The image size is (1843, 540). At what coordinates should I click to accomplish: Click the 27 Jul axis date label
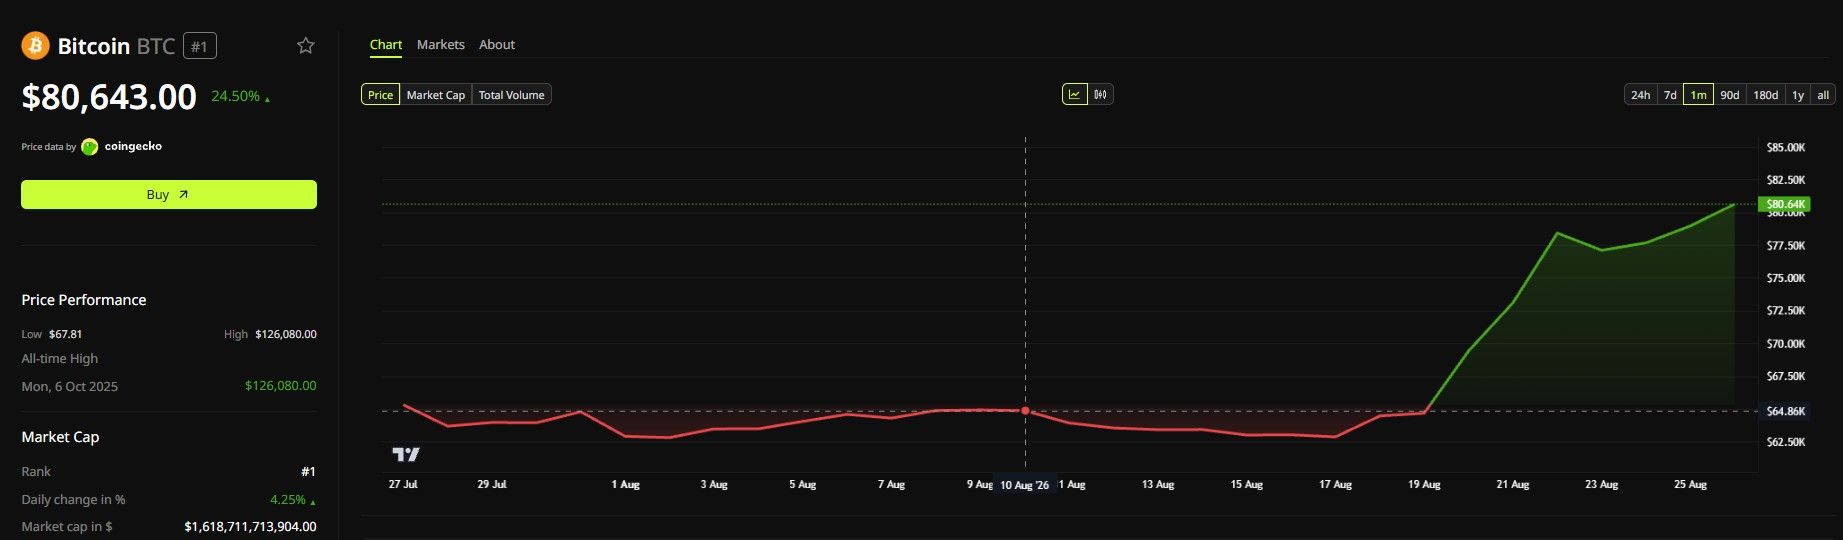tap(403, 484)
